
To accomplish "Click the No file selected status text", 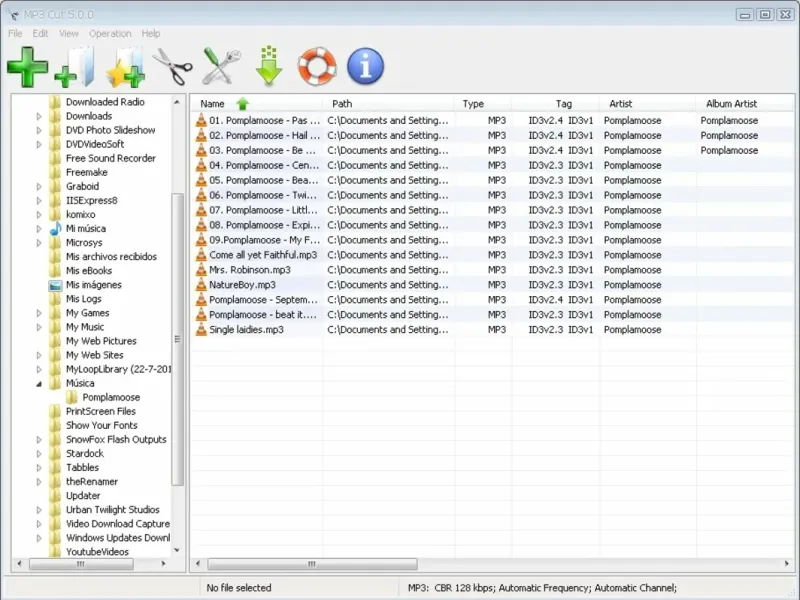I will click(x=239, y=588).
